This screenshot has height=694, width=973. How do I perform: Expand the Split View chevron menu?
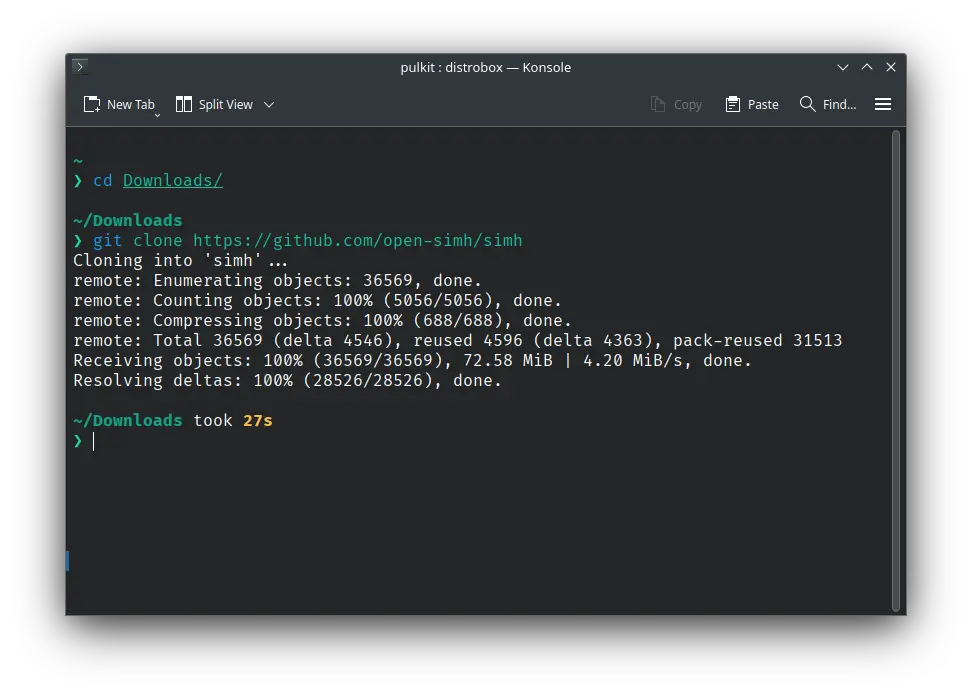pyautogui.click(x=269, y=105)
